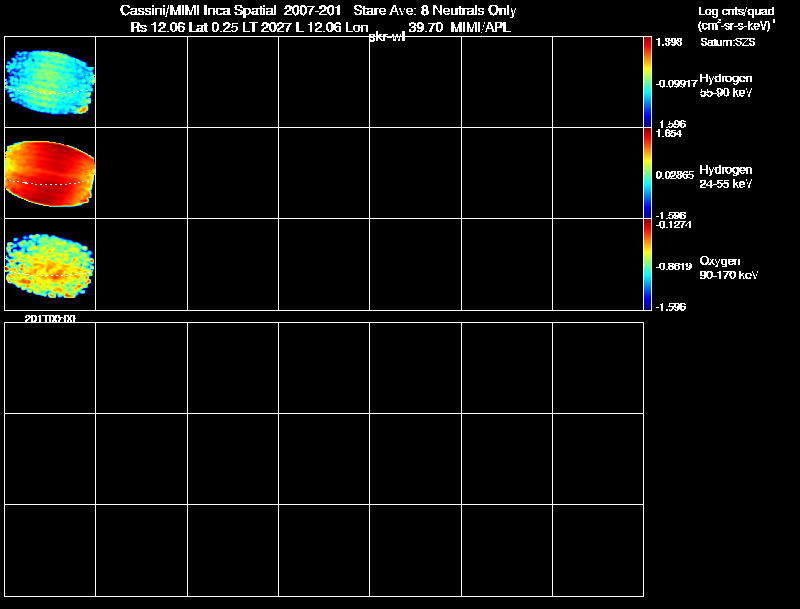Viewport: 800px width, 609px height.
Task: Select the Hydrogen 55-90 keV label
Action: pyautogui.click(x=726, y=85)
